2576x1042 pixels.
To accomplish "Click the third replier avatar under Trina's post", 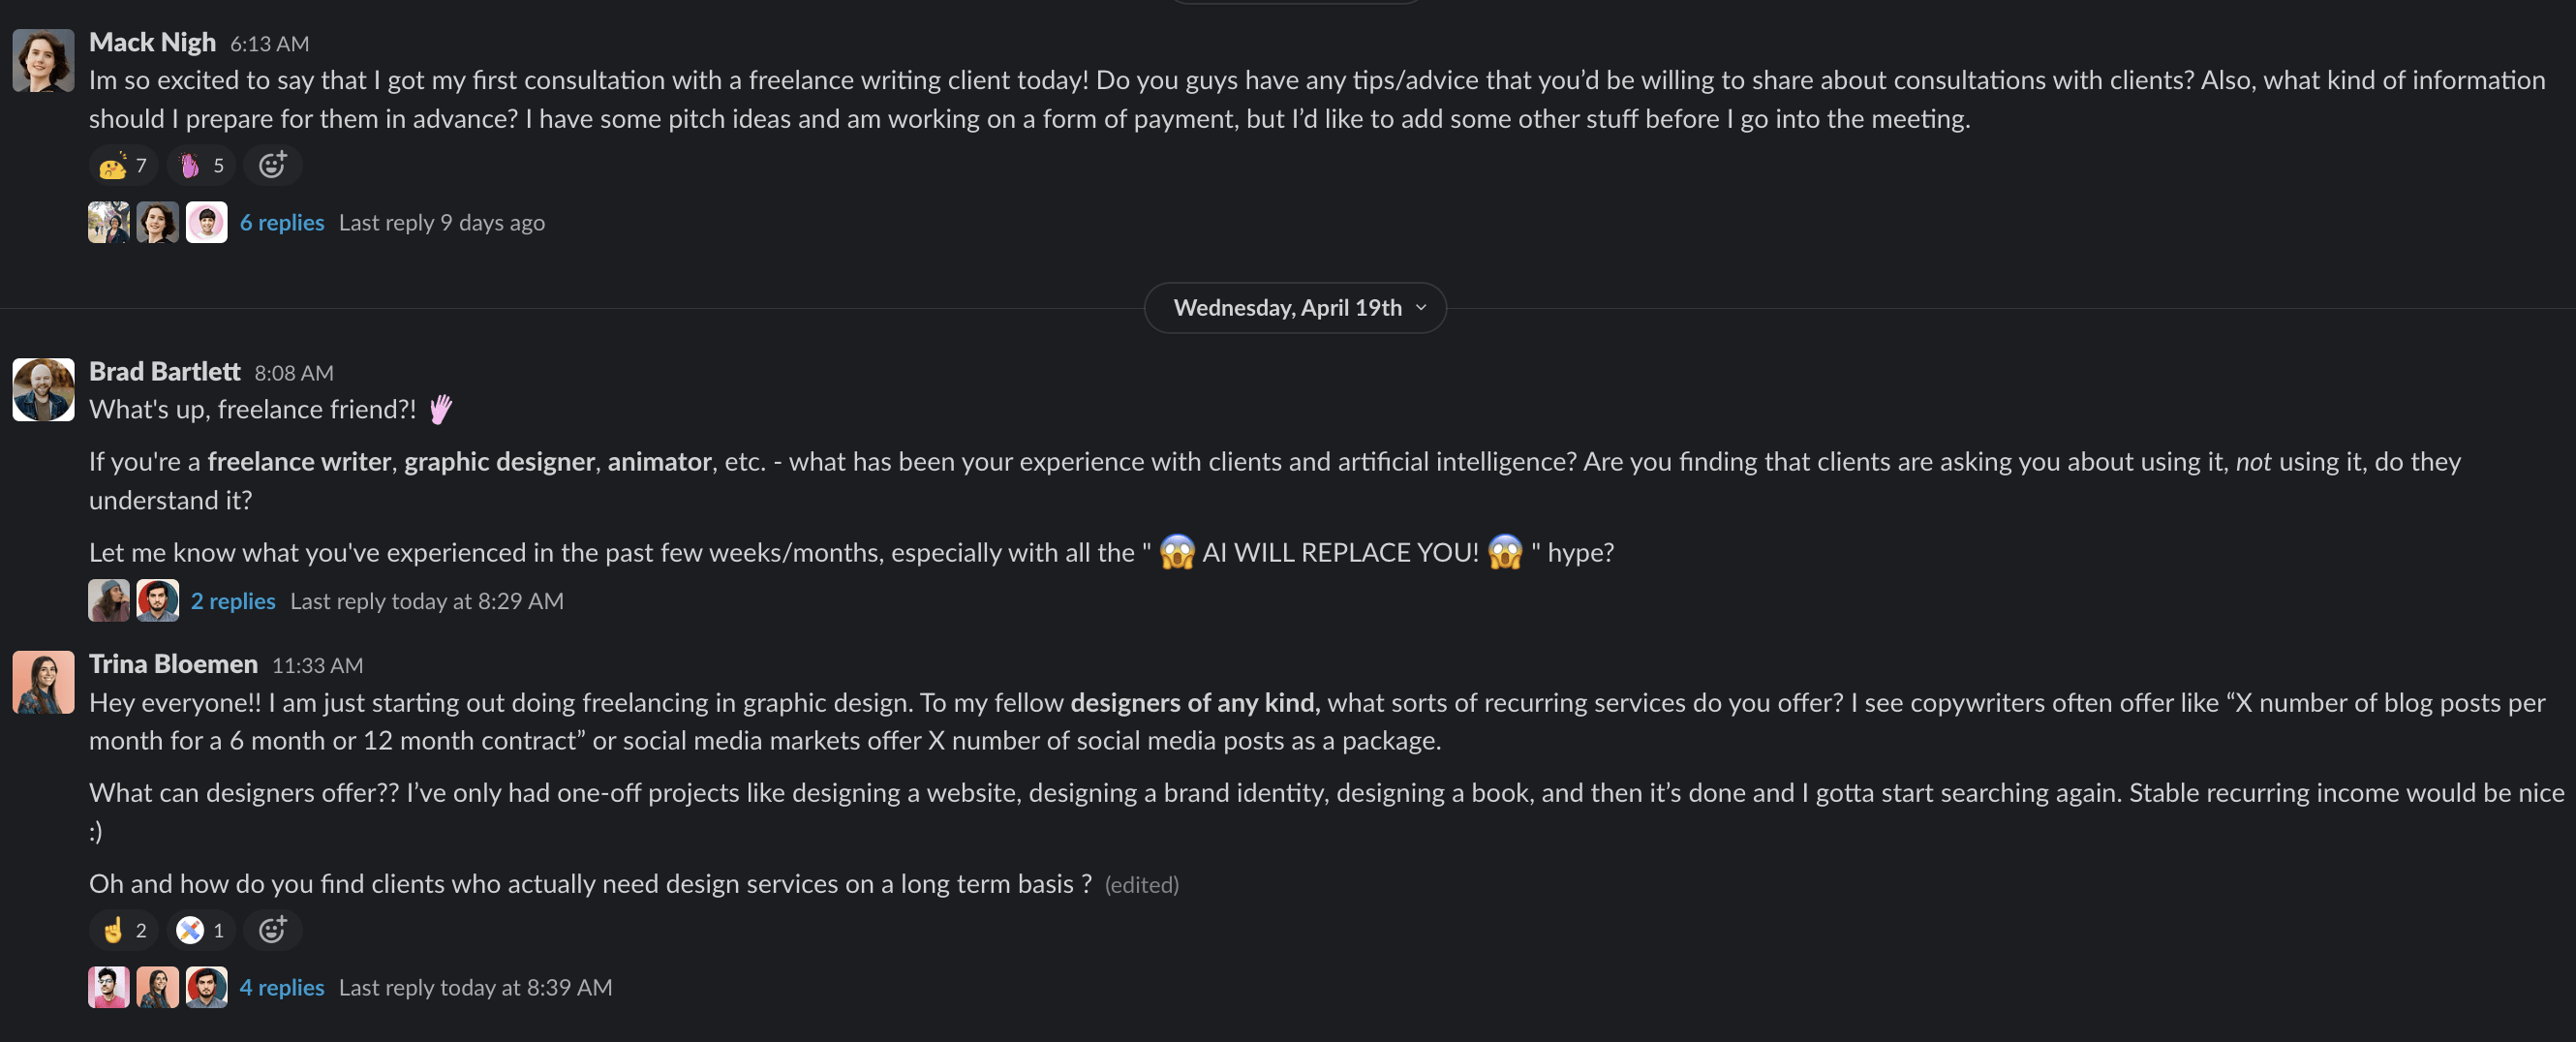I will pyautogui.click(x=207, y=987).
